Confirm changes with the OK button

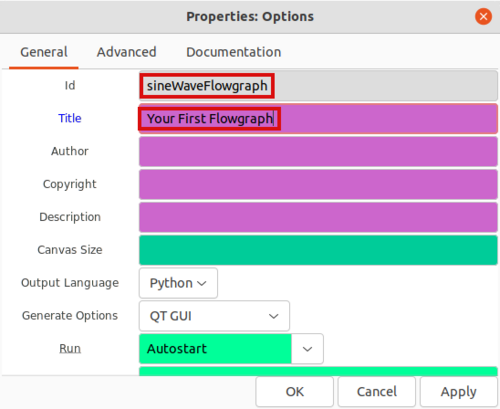click(x=295, y=392)
